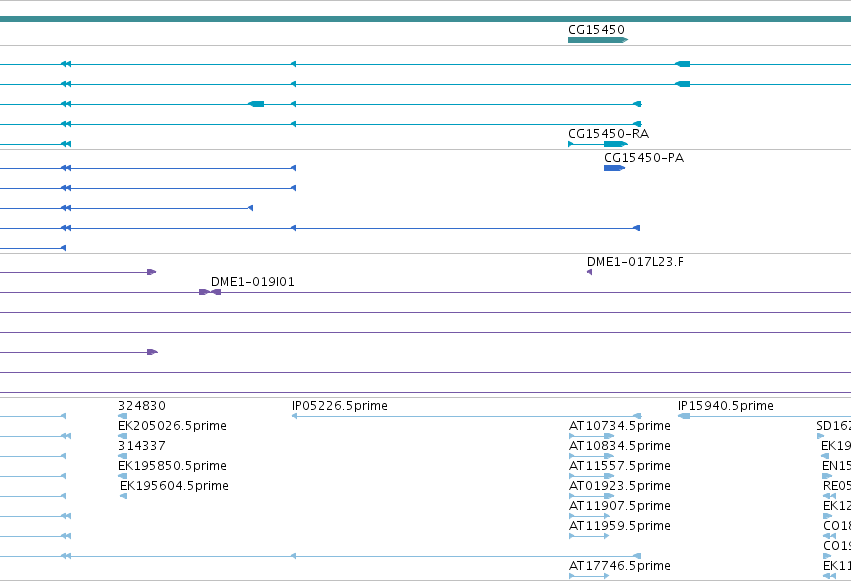Click the arrow glyph under 324830
Viewport: 851px width, 581px height.
(x=123, y=416)
